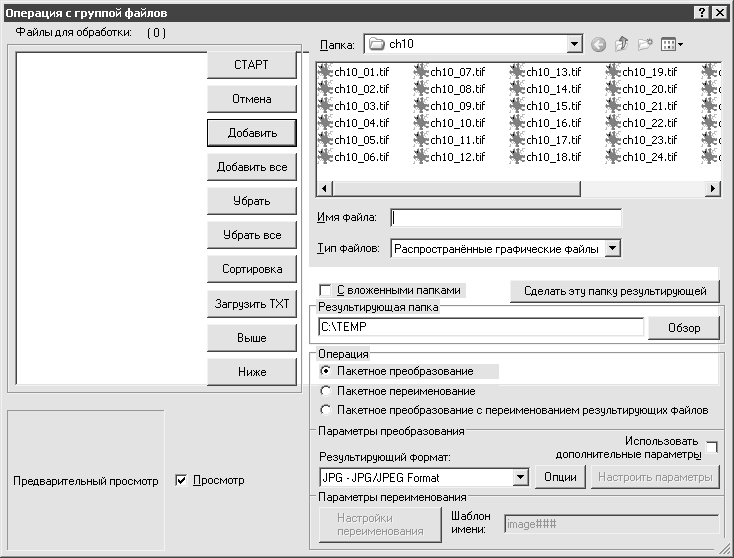734x558 pixels.
Task: Enable Использовать дополнительные параметры checkbox
Action: point(711,448)
